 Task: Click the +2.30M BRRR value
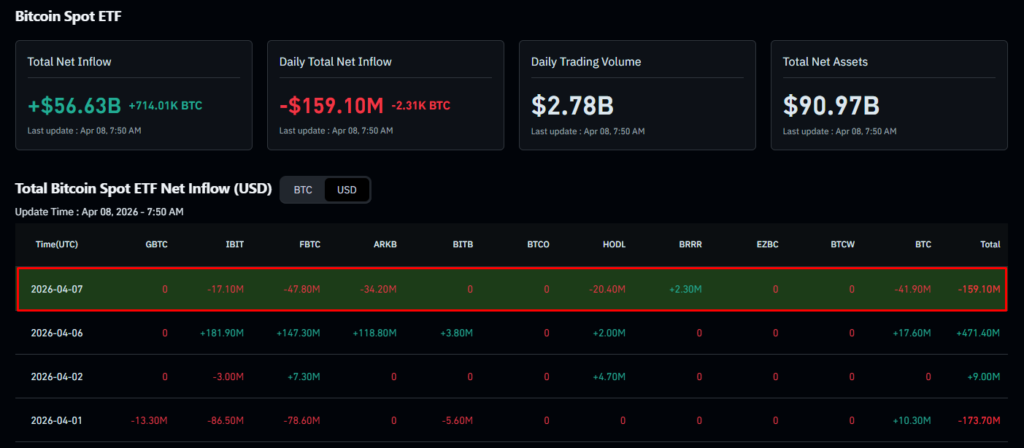(x=685, y=289)
